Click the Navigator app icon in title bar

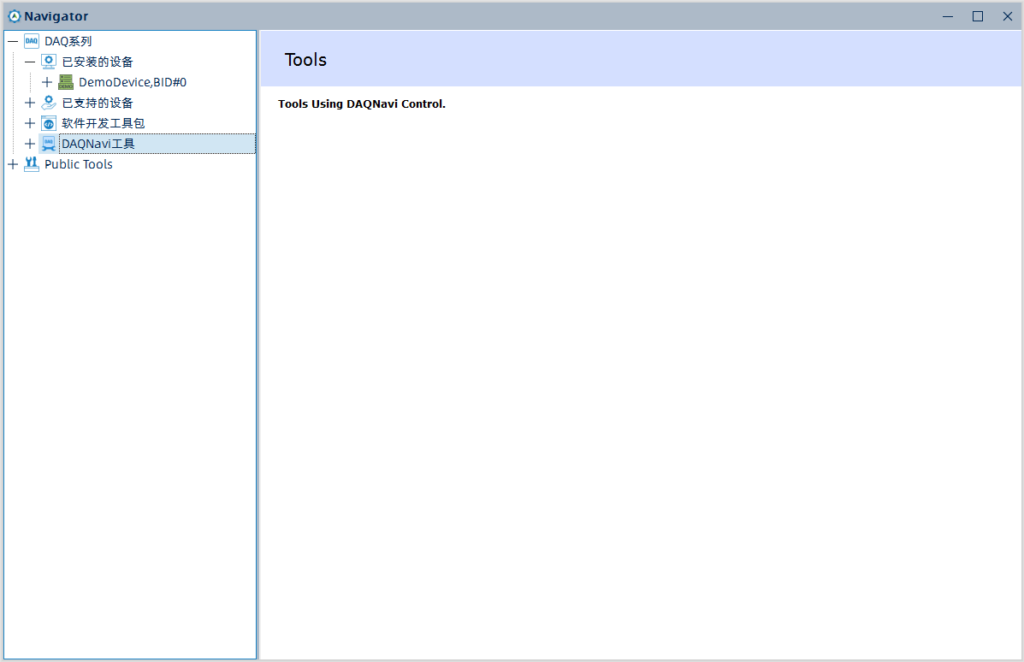click(x=14, y=16)
